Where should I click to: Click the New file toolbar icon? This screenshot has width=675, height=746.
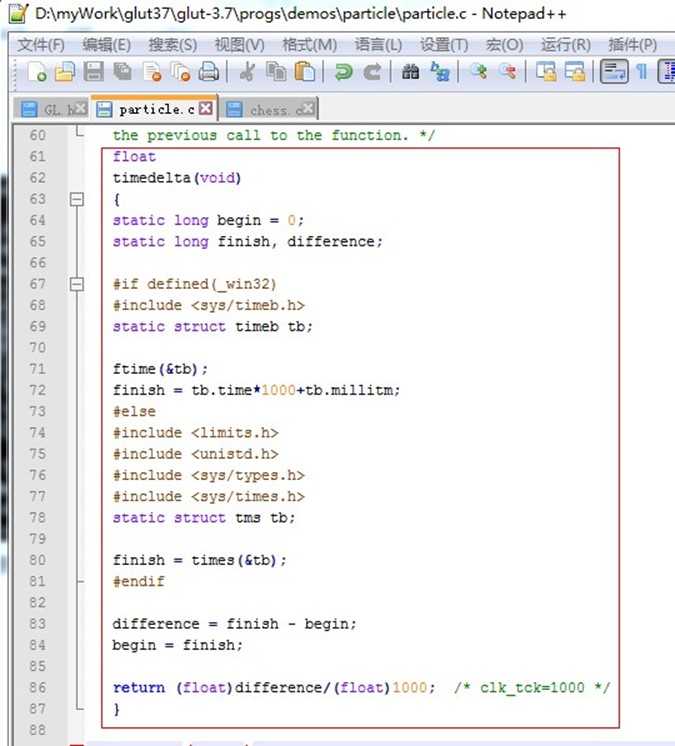point(37,72)
